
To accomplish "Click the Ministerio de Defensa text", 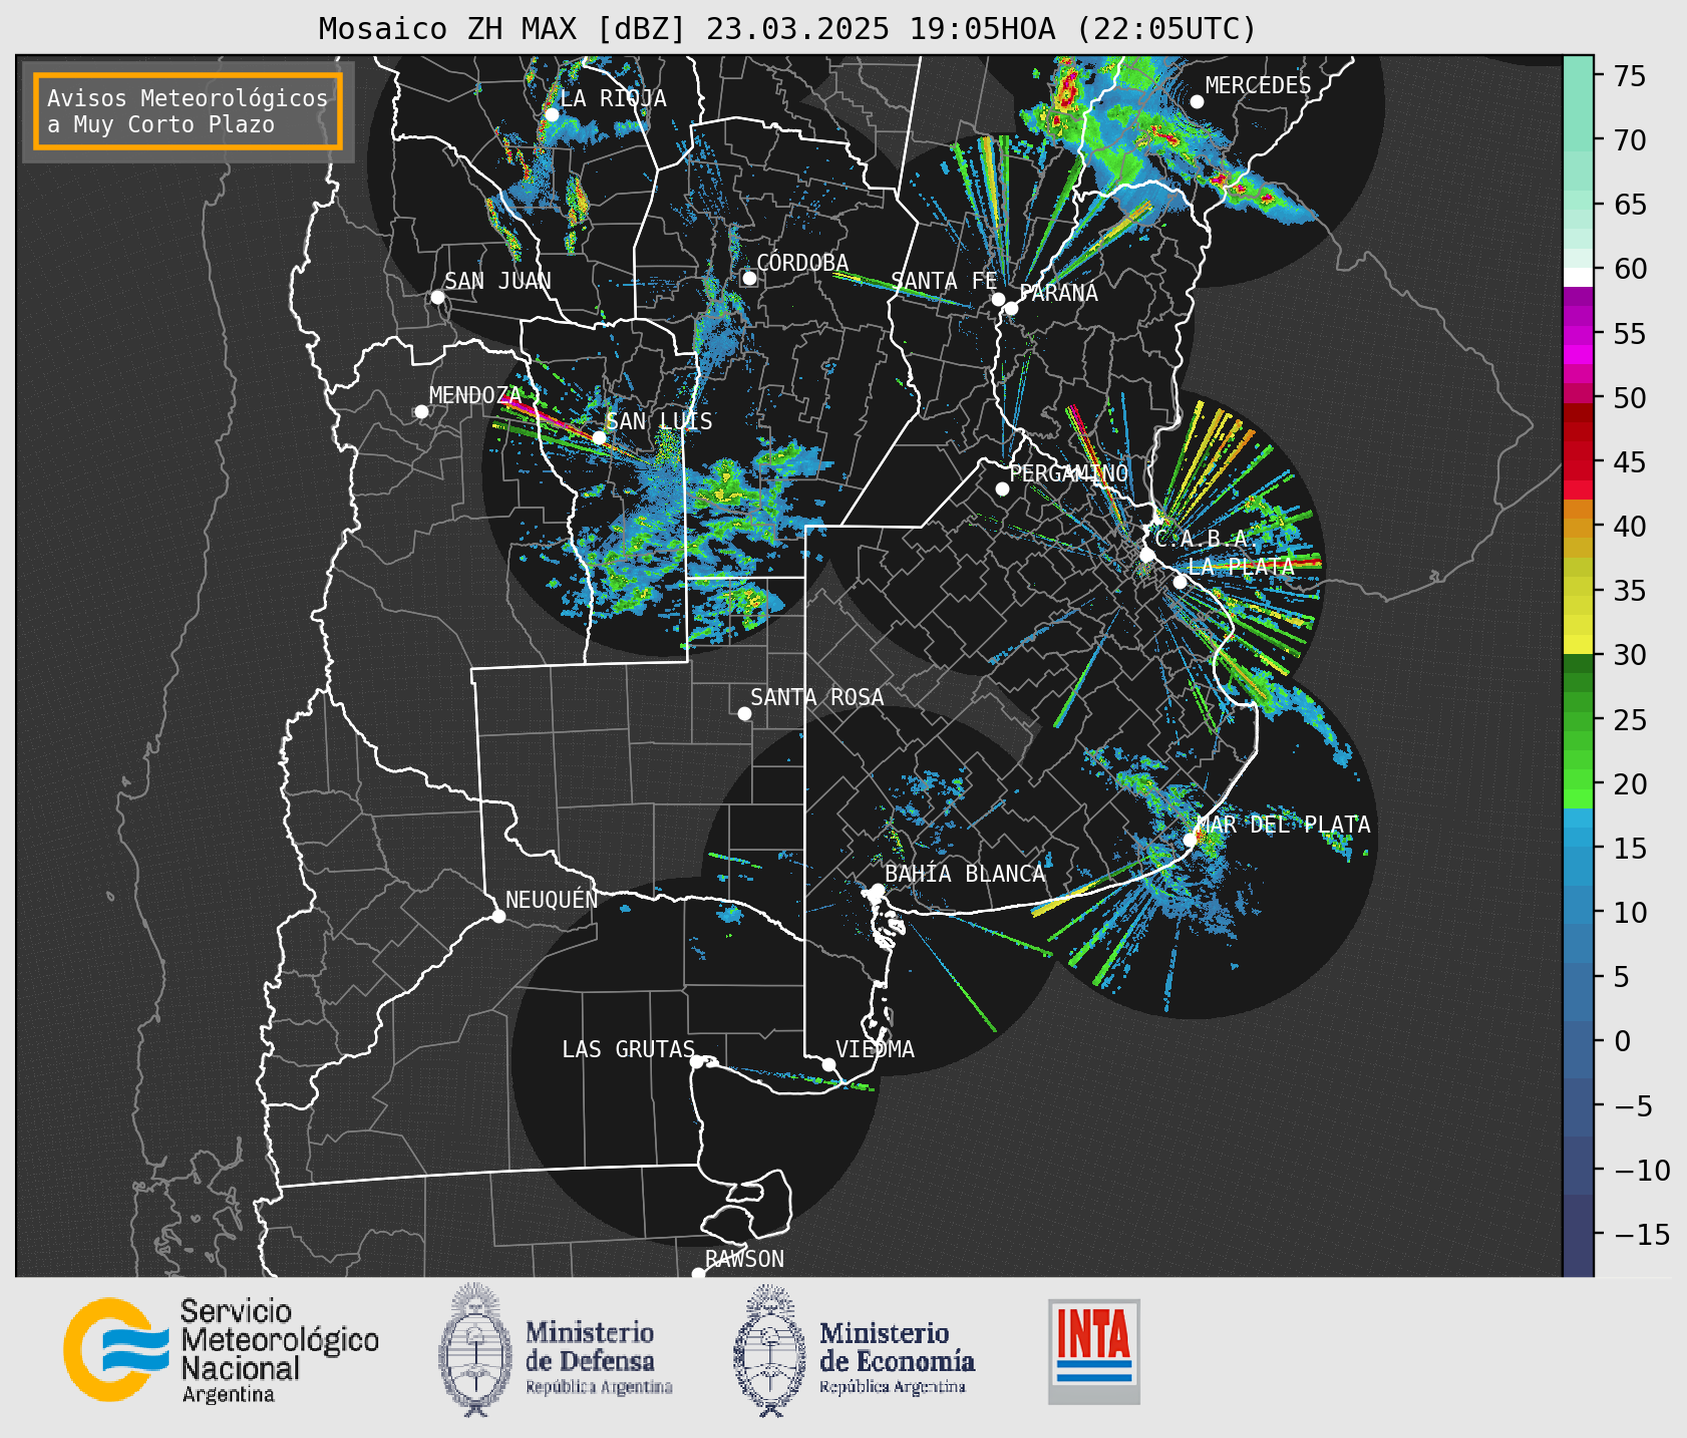I will (599, 1357).
